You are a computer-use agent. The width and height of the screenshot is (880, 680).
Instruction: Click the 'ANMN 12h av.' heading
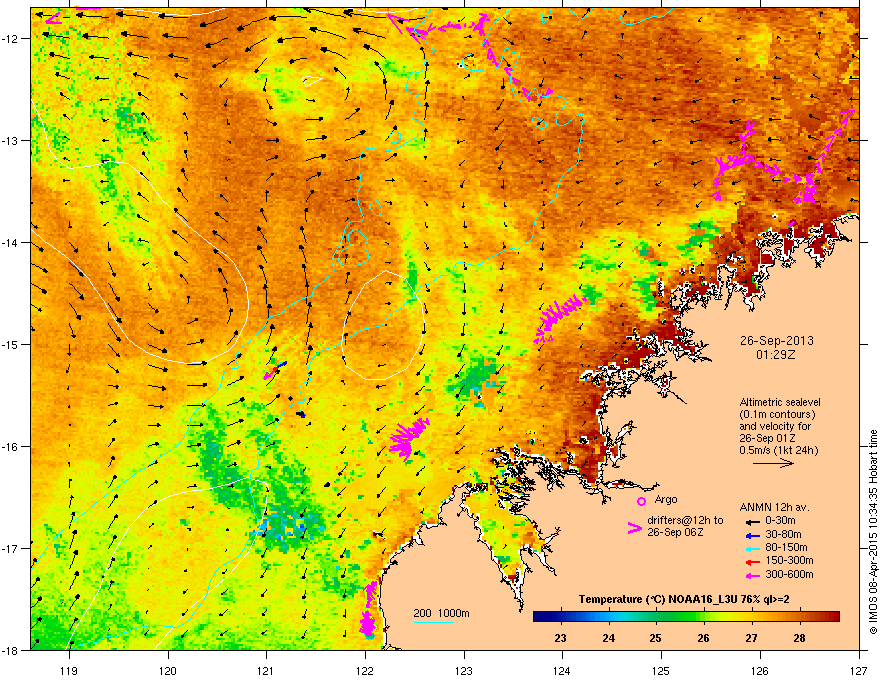point(774,507)
